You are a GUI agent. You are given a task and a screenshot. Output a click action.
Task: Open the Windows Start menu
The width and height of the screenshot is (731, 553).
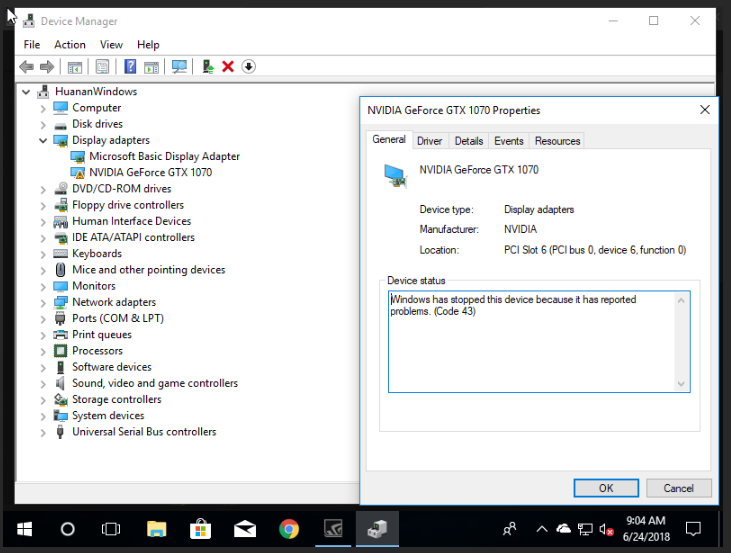coord(24,529)
